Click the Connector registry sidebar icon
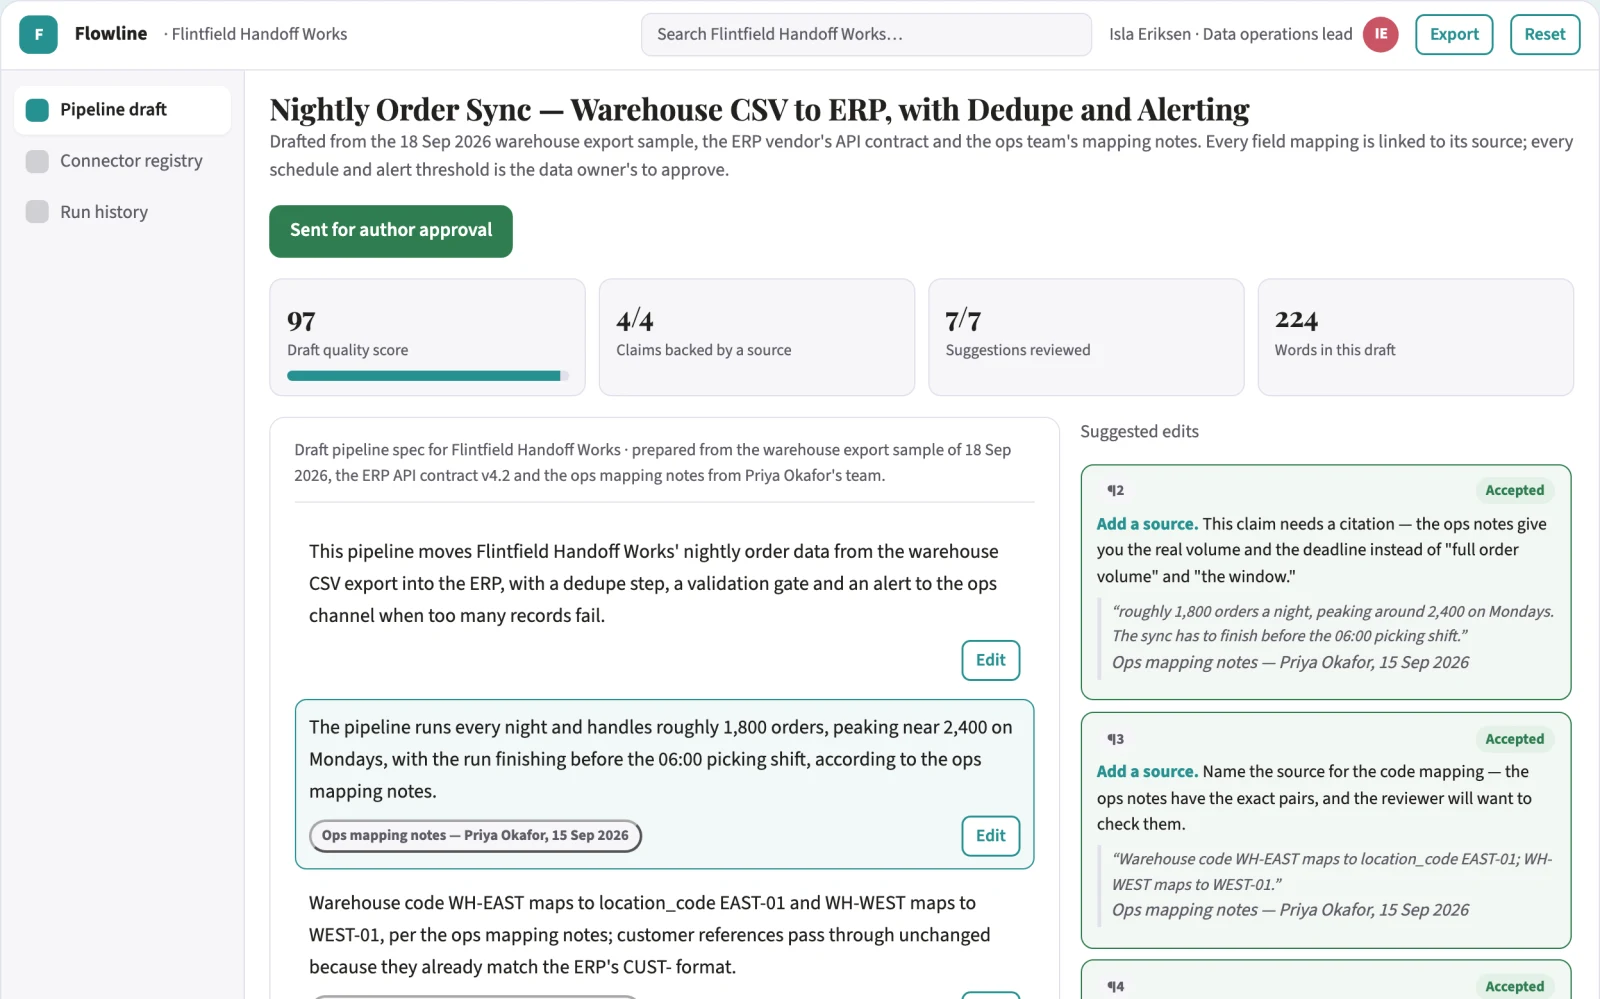Screen dimensions: 1600x999 click(x=37, y=161)
